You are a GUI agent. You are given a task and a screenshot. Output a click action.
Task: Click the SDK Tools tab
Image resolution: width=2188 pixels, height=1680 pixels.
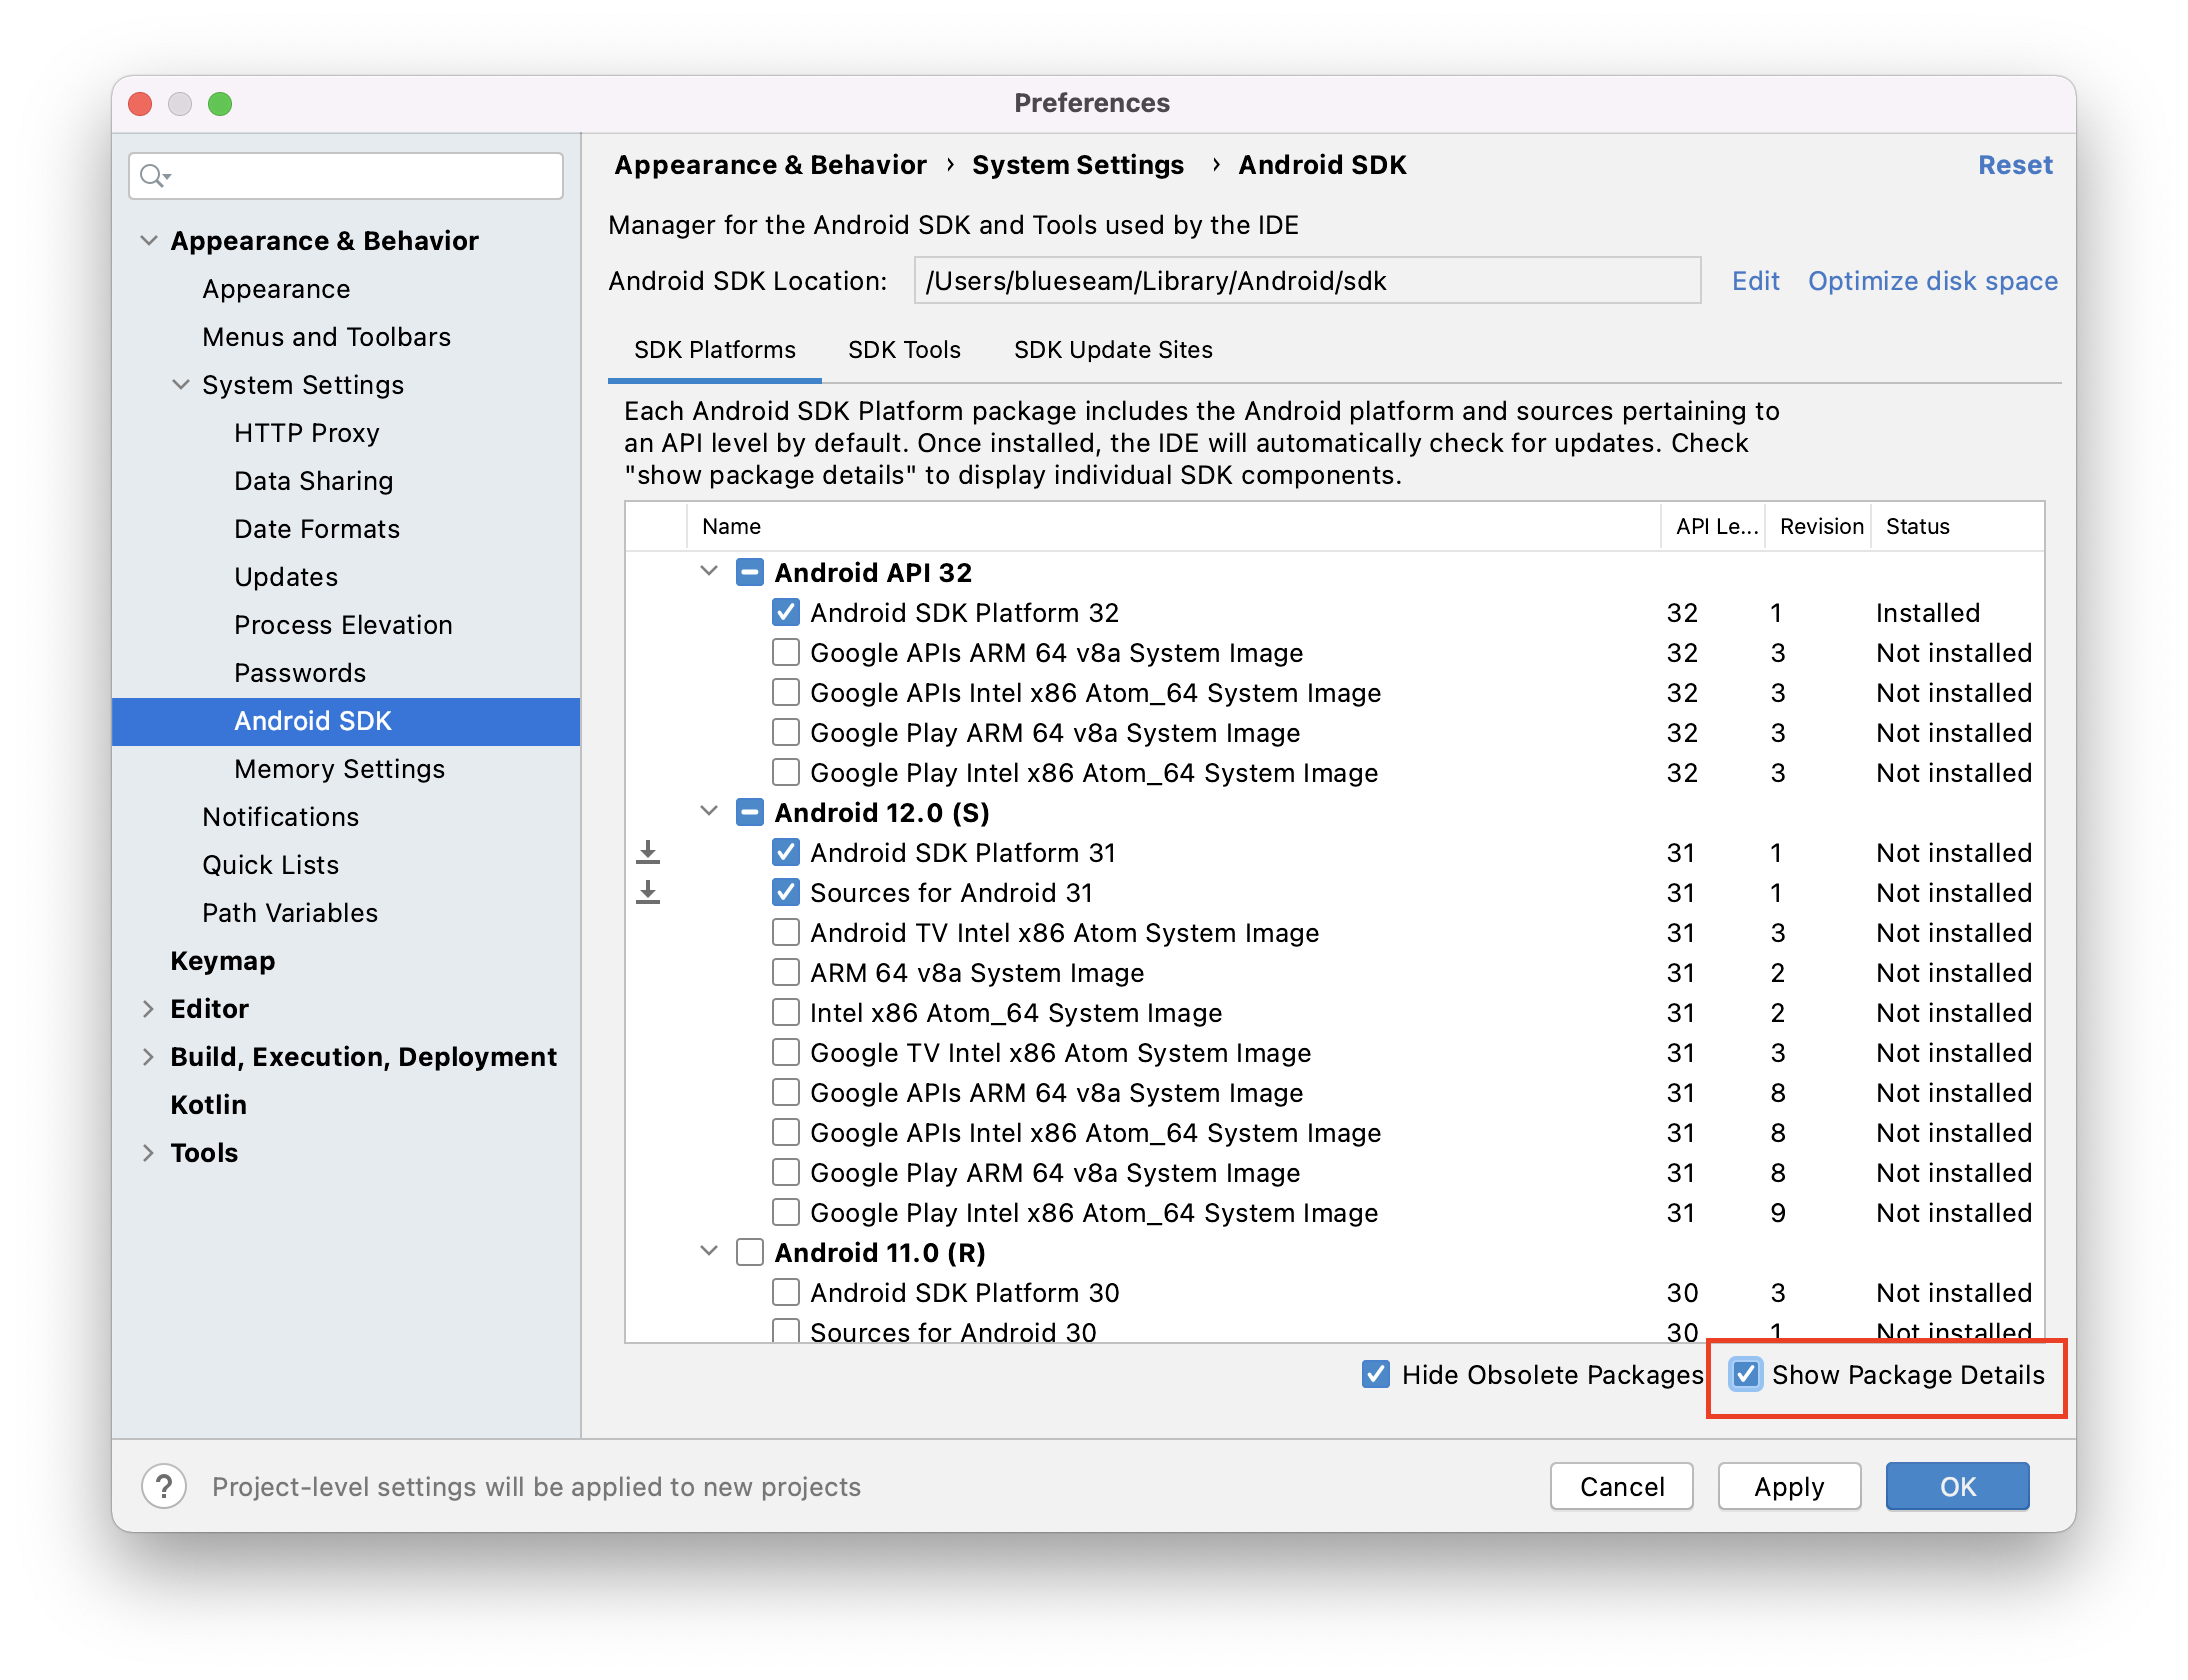903,349
